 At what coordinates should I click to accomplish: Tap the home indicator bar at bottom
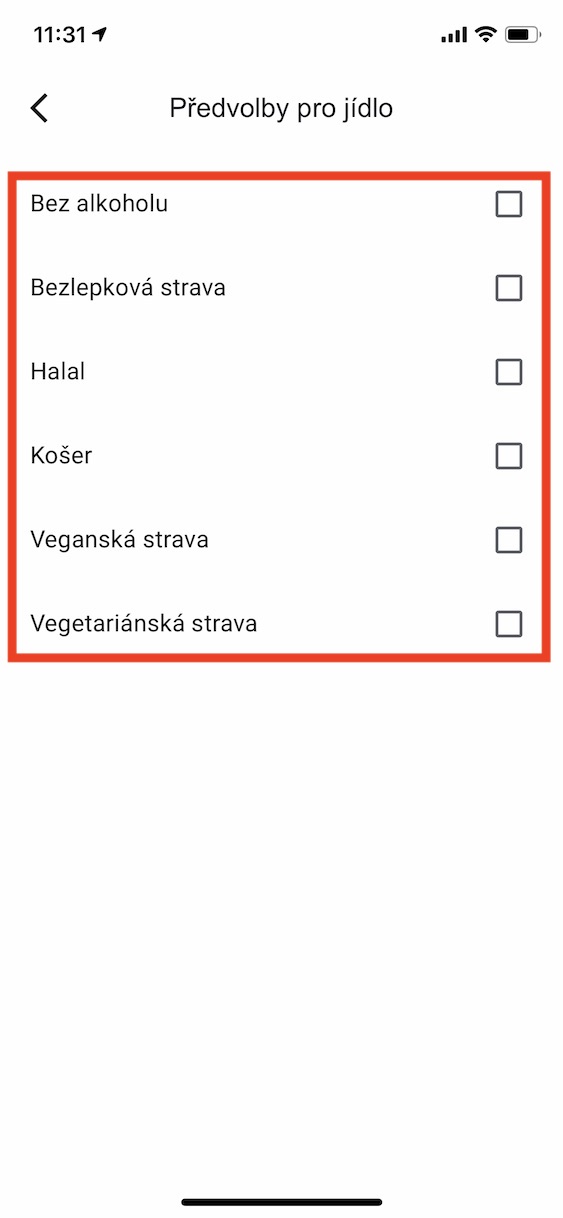point(281,1201)
